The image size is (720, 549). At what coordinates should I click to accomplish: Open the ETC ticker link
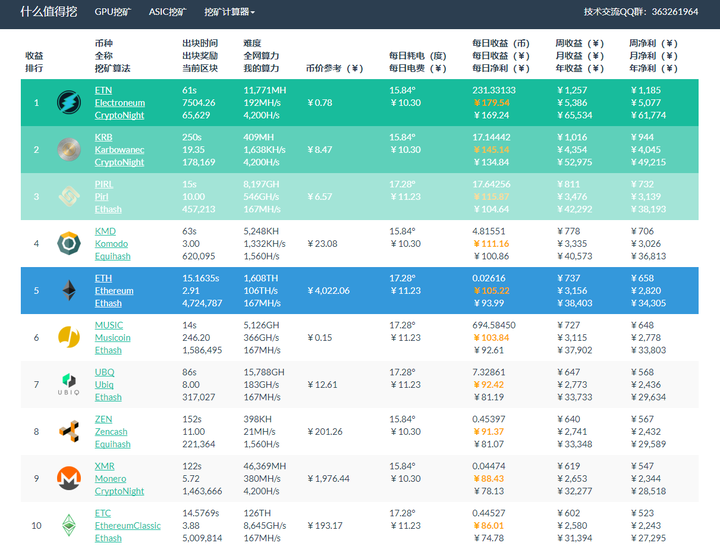tap(103, 513)
